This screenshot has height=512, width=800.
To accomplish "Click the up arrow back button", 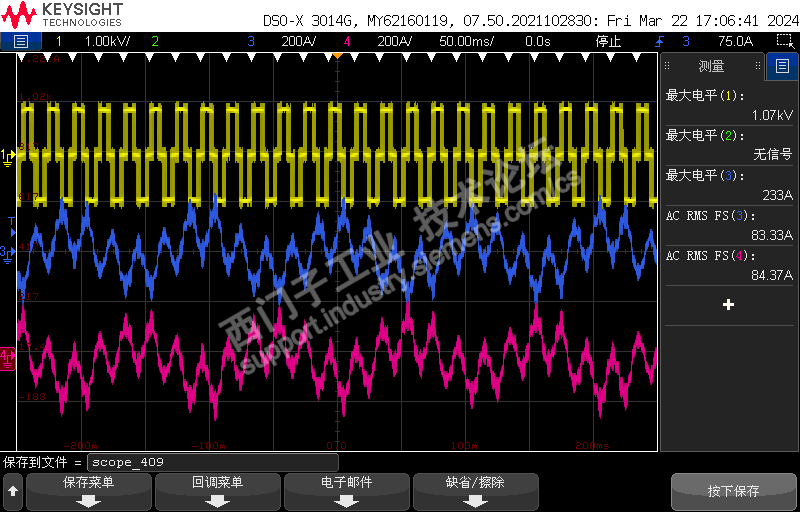I will pos(14,491).
